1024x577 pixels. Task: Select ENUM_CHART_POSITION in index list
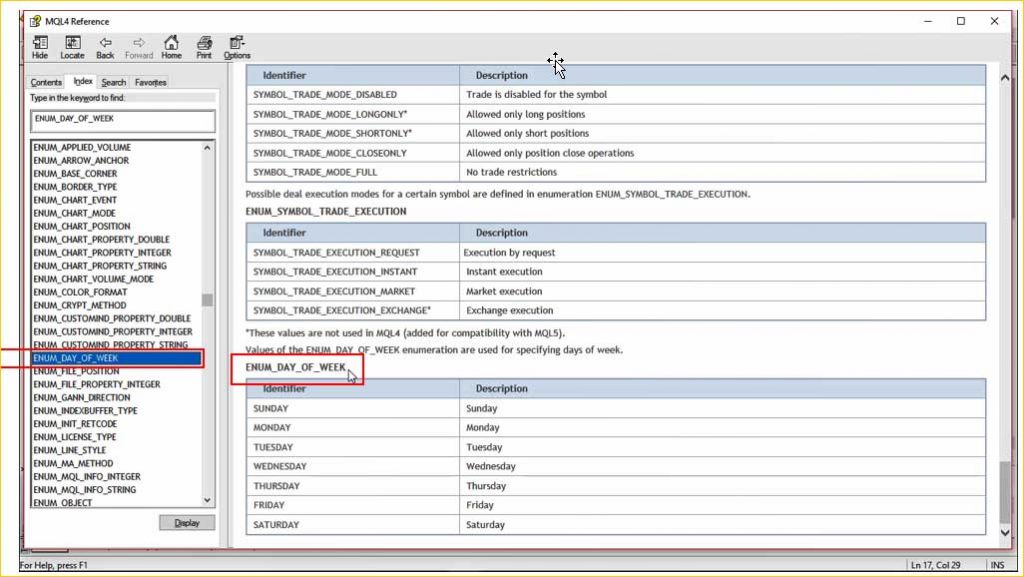click(x=82, y=226)
